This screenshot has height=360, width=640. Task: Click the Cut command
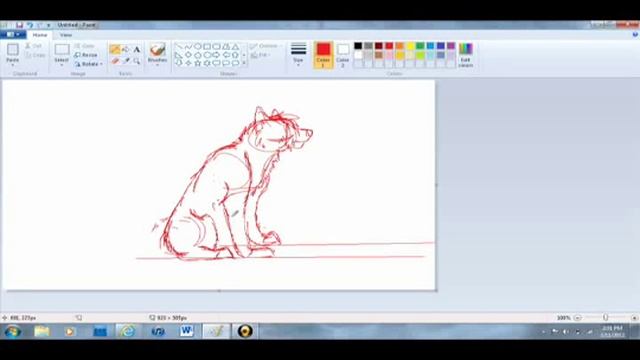(34, 46)
